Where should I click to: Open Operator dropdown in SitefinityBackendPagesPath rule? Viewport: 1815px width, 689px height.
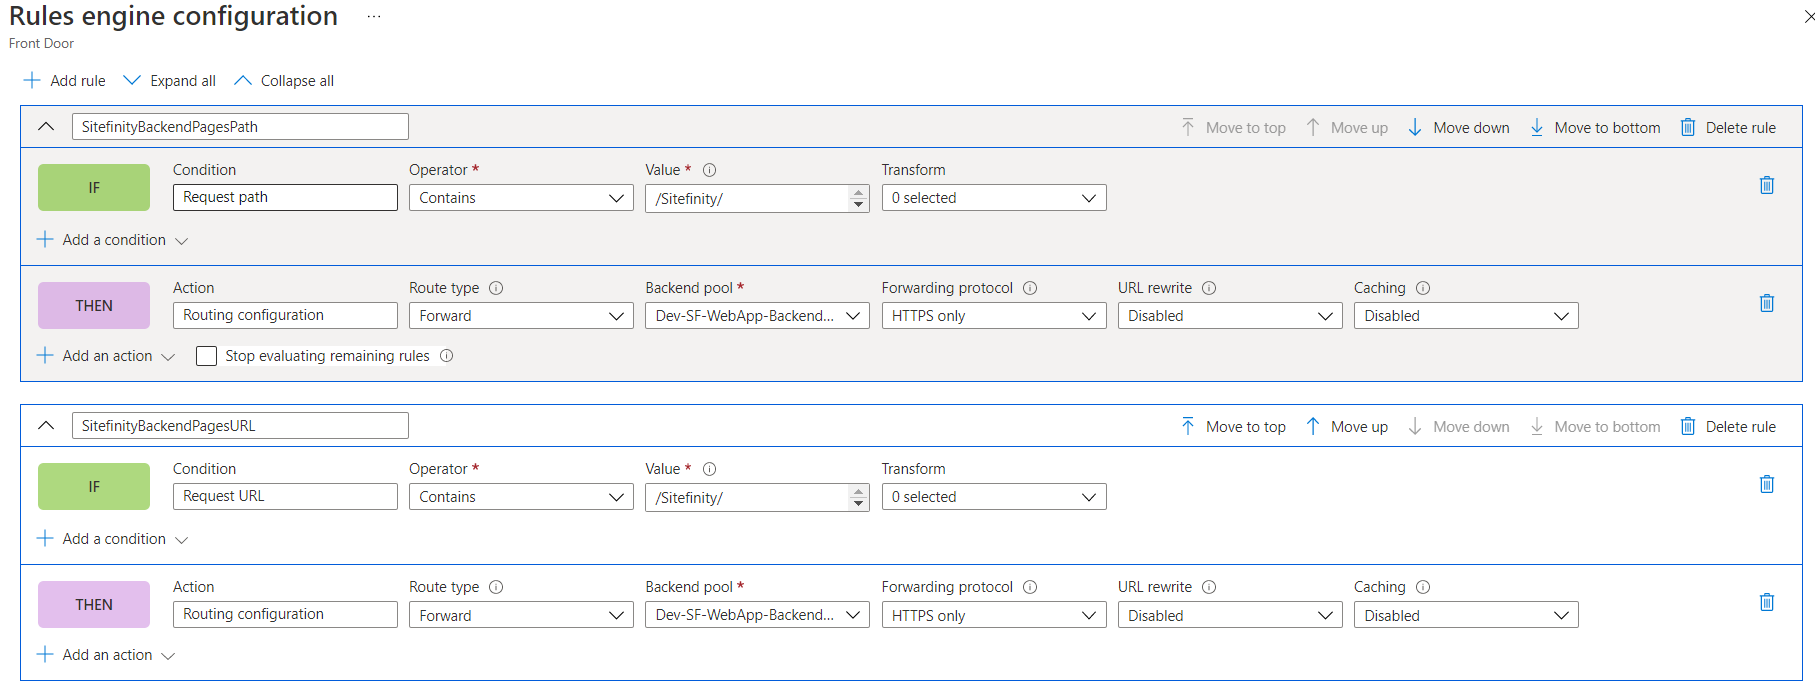pyautogui.click(x=521, y=198)
